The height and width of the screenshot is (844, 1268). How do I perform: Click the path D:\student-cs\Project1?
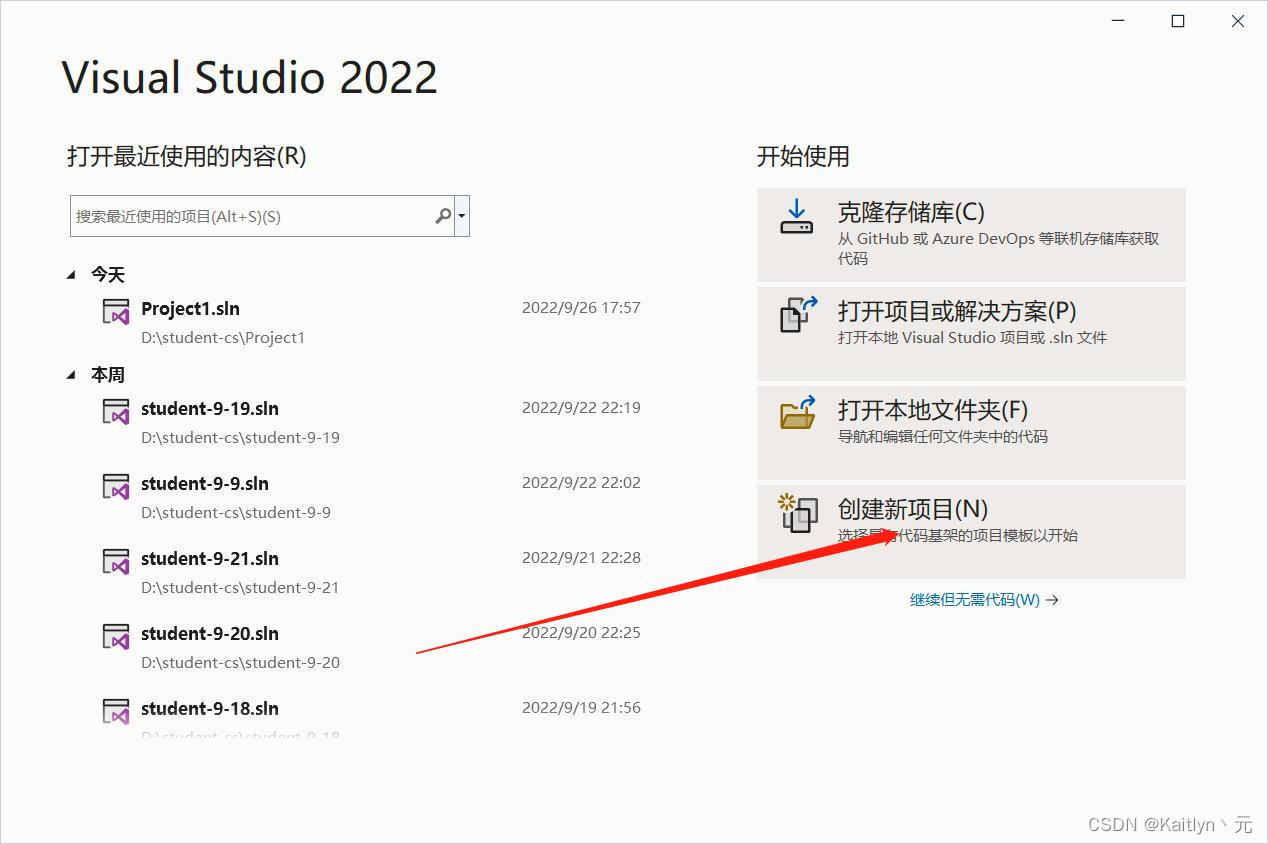coord(223,338)
